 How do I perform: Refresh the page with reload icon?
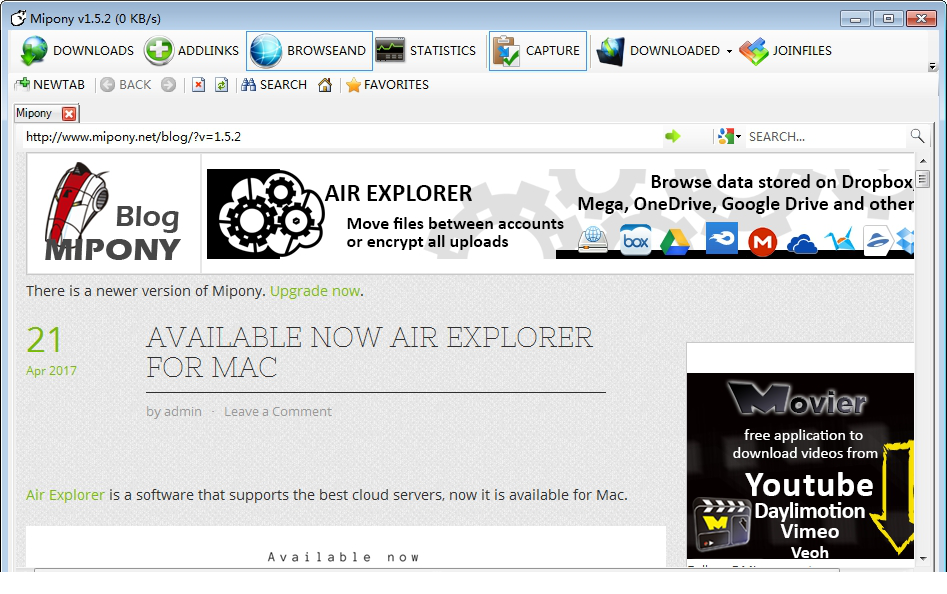coord(222,85)
